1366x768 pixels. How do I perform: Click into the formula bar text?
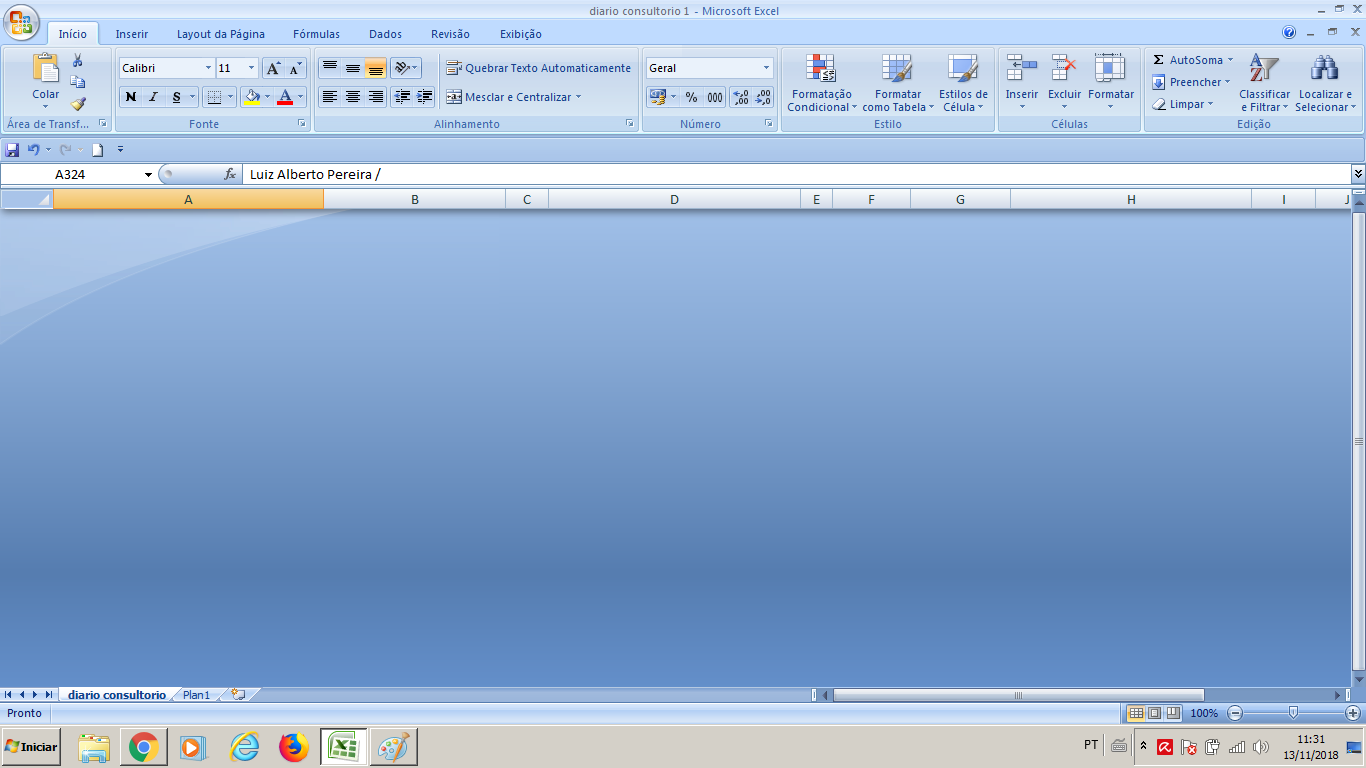(796, 174)
